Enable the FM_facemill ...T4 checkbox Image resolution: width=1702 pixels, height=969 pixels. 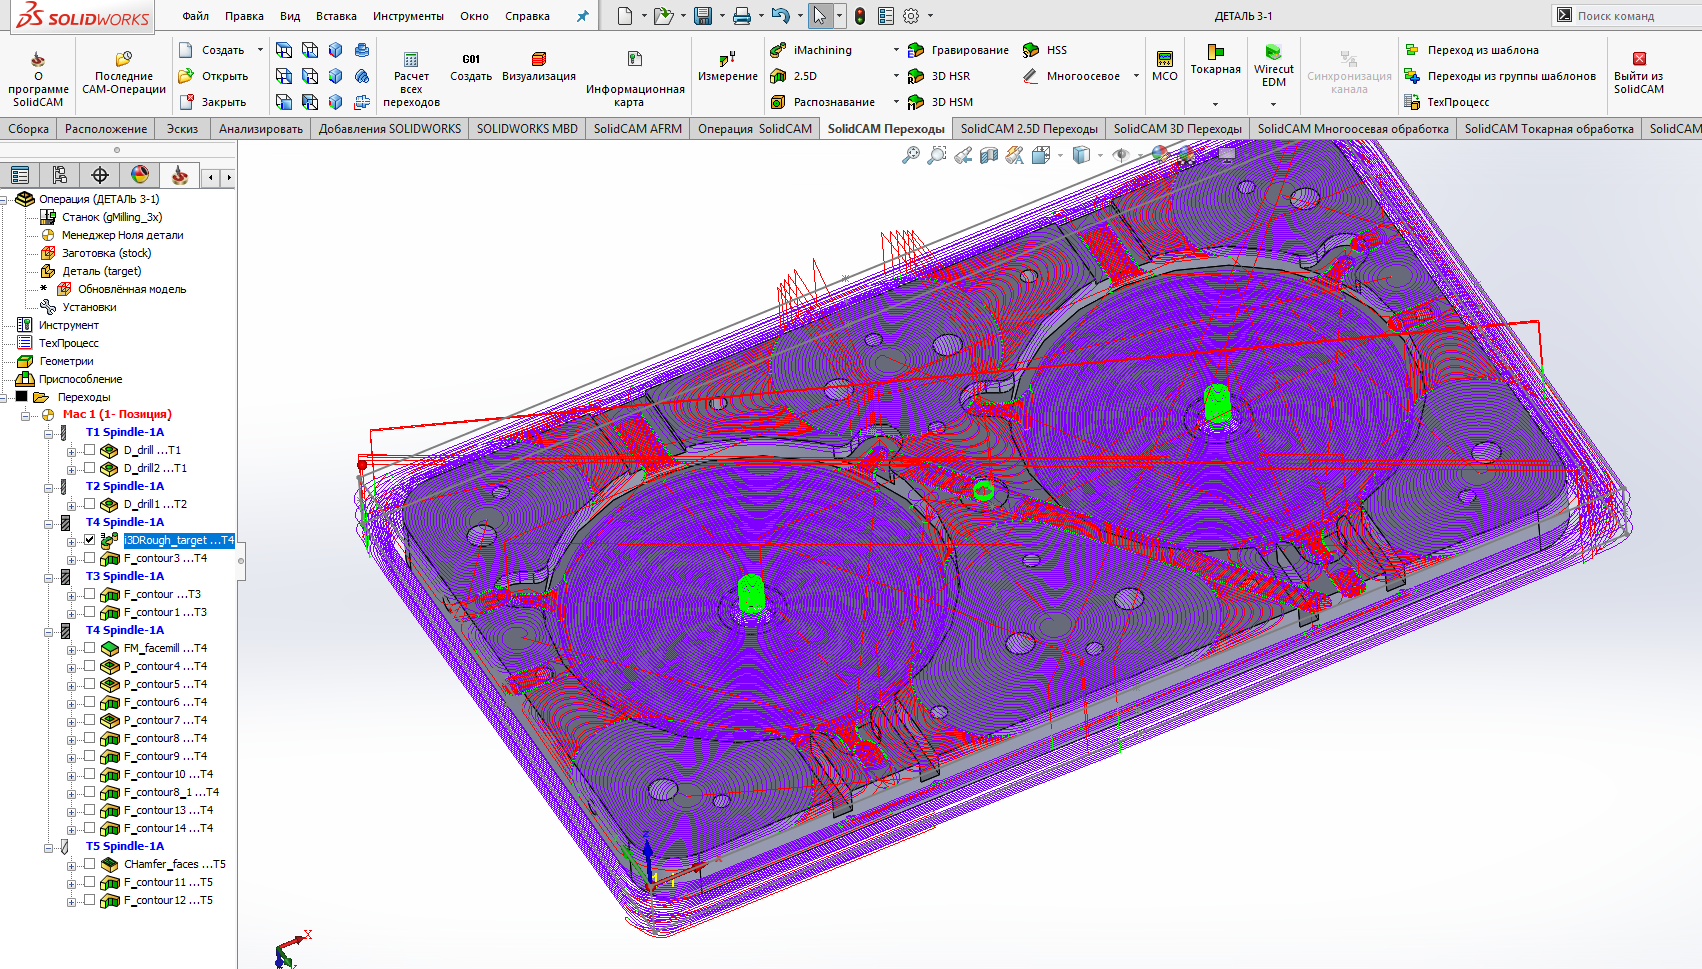90,648
